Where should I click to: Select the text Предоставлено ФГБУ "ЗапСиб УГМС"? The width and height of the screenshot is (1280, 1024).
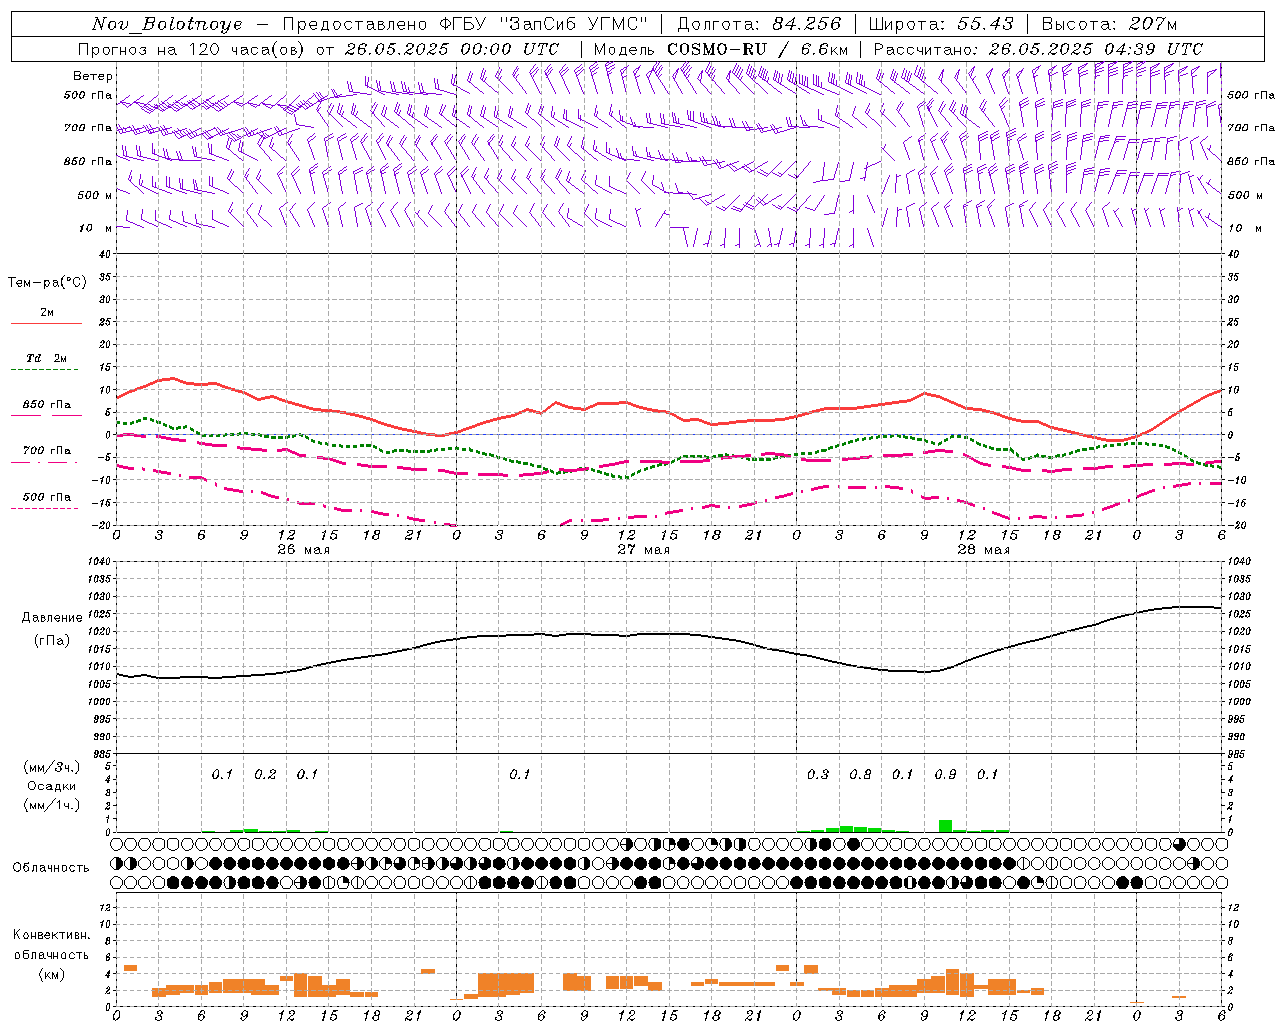pos(466,24)
